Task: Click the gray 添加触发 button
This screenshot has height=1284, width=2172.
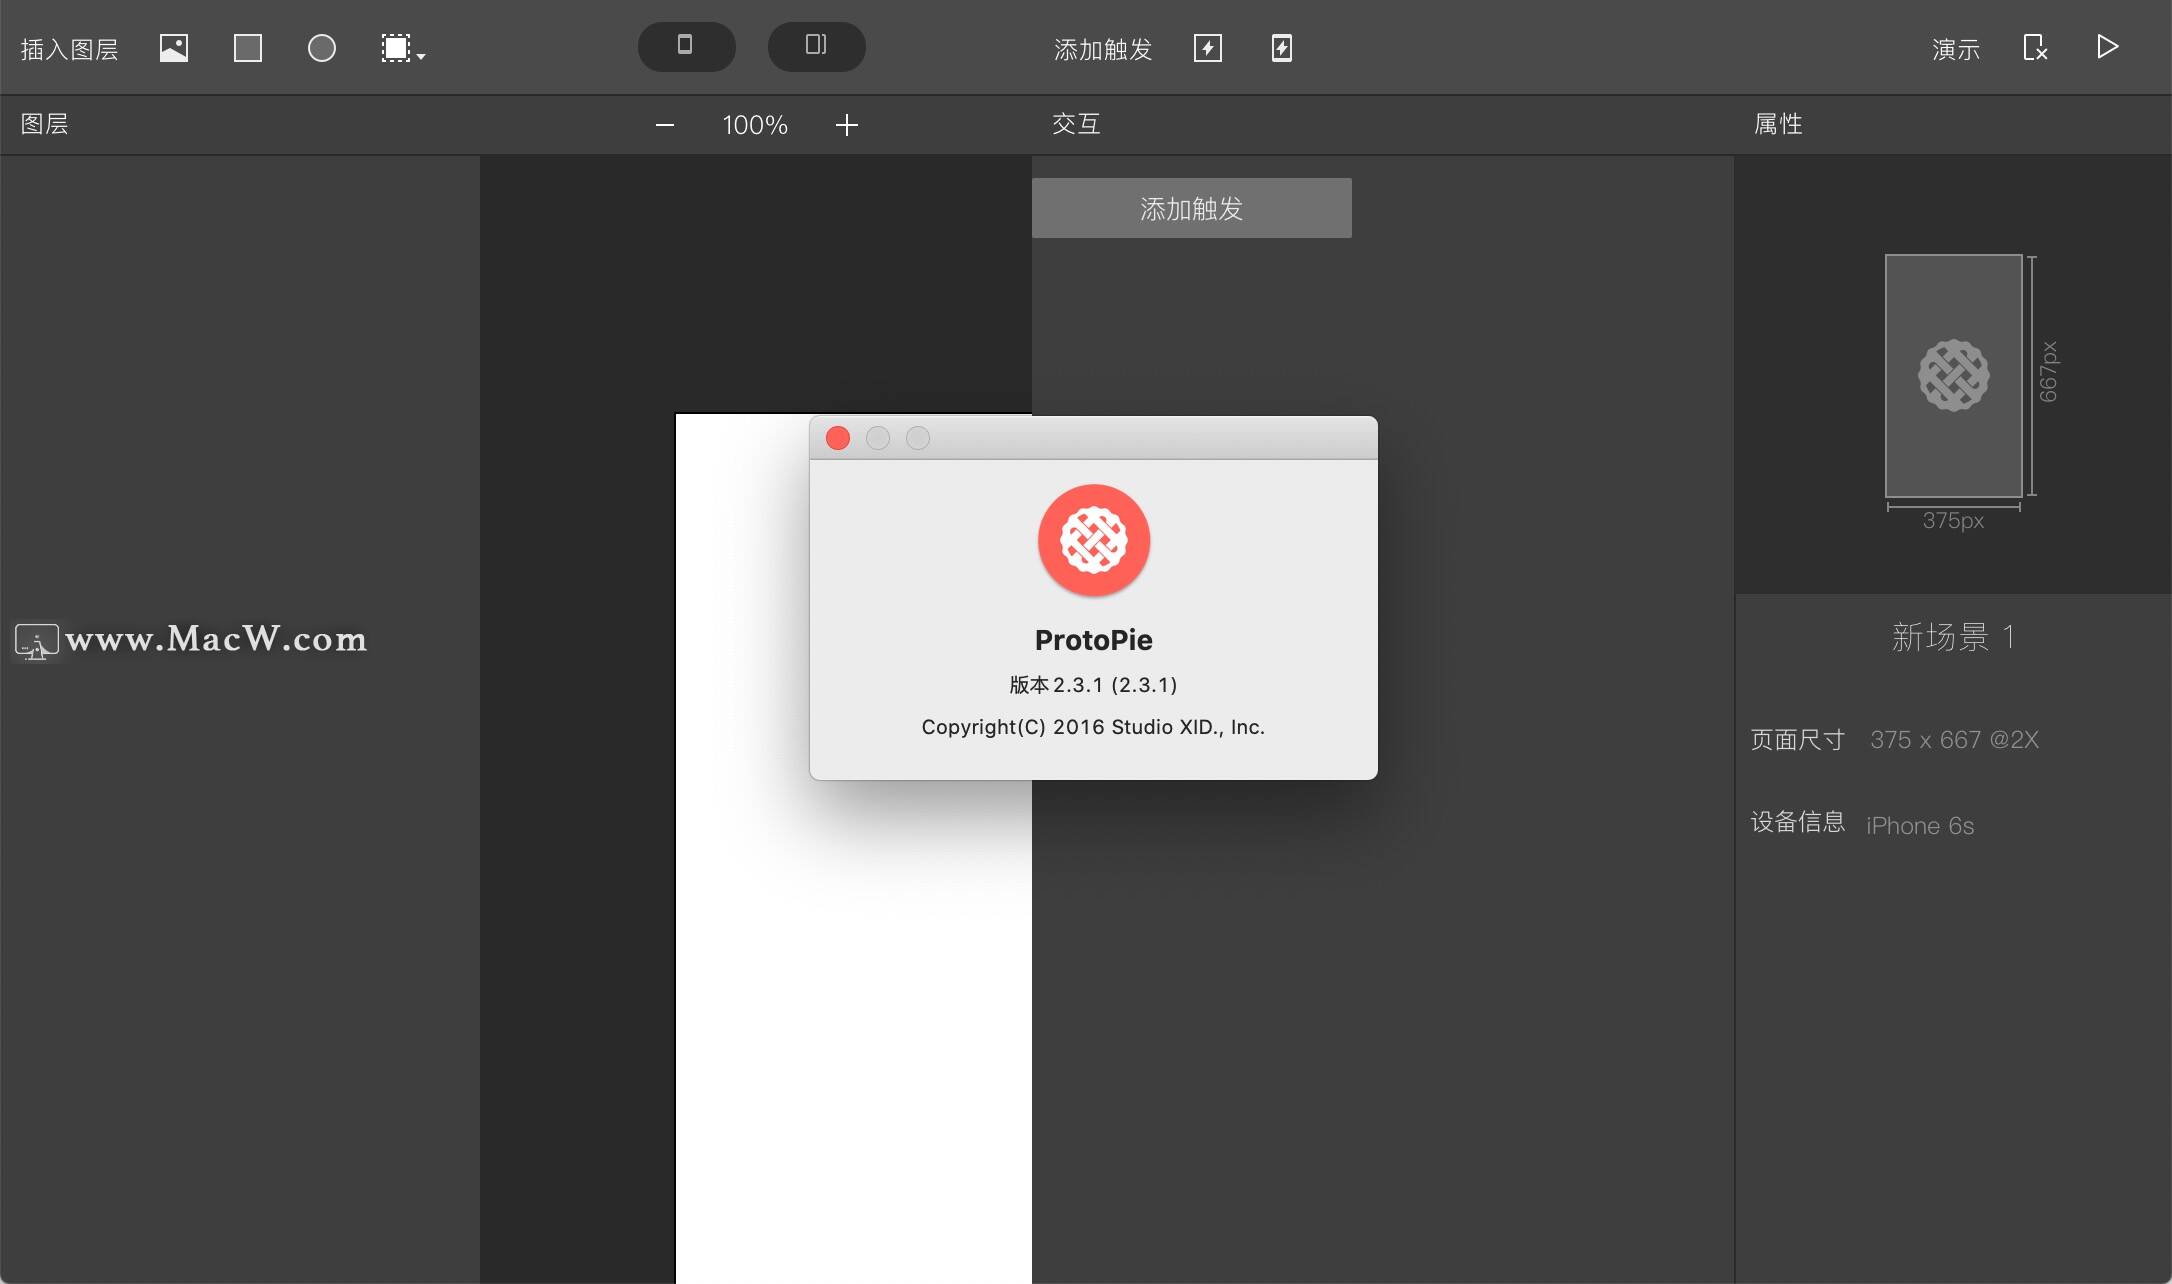Action: click(1192, 208)
